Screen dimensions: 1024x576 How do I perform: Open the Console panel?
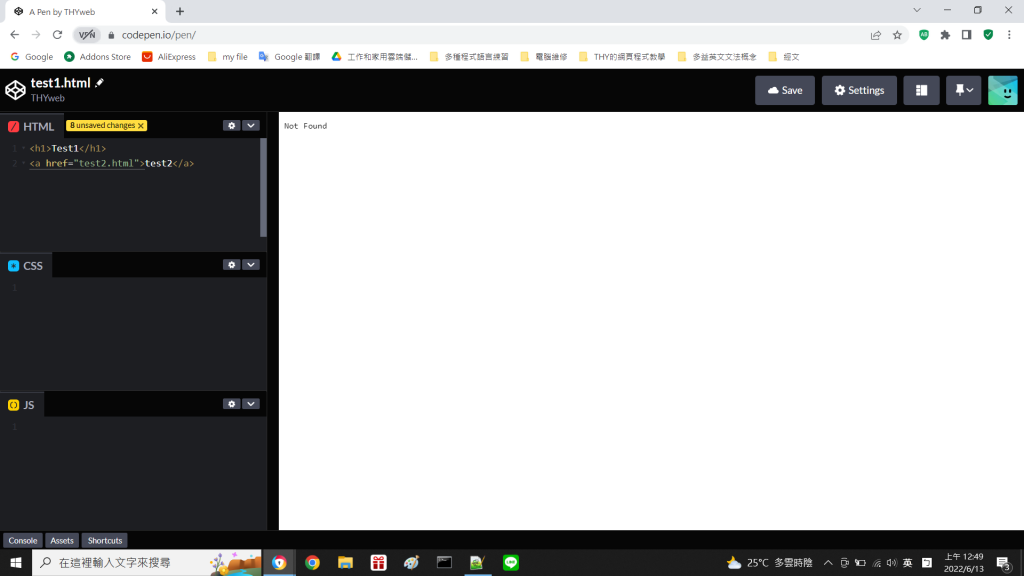[23, 540]
